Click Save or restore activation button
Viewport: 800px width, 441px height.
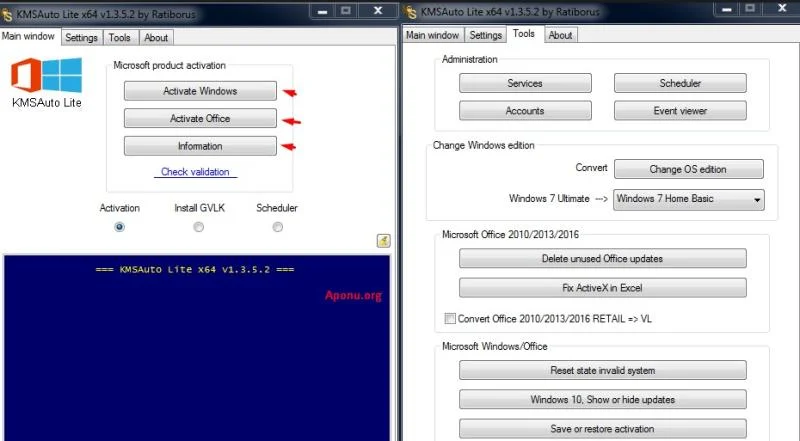(x=603, y=429)
